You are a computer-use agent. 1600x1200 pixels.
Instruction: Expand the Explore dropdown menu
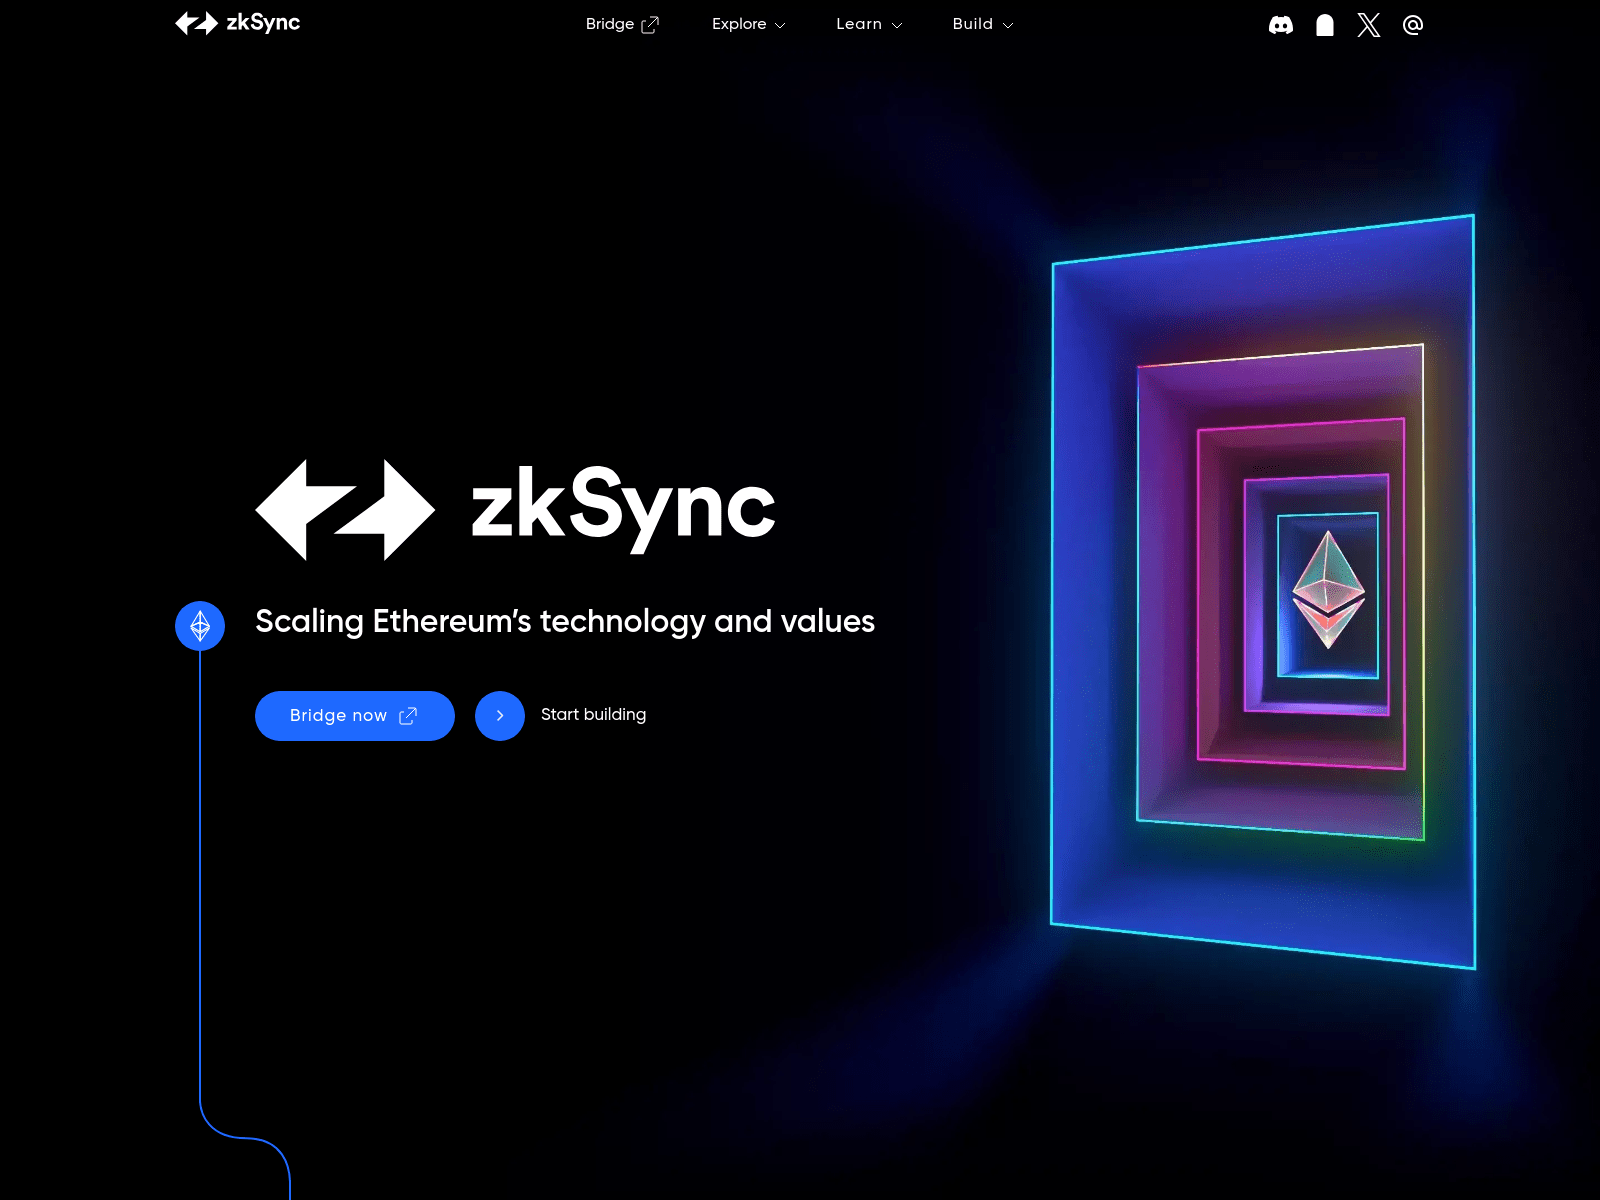(748, 24)
